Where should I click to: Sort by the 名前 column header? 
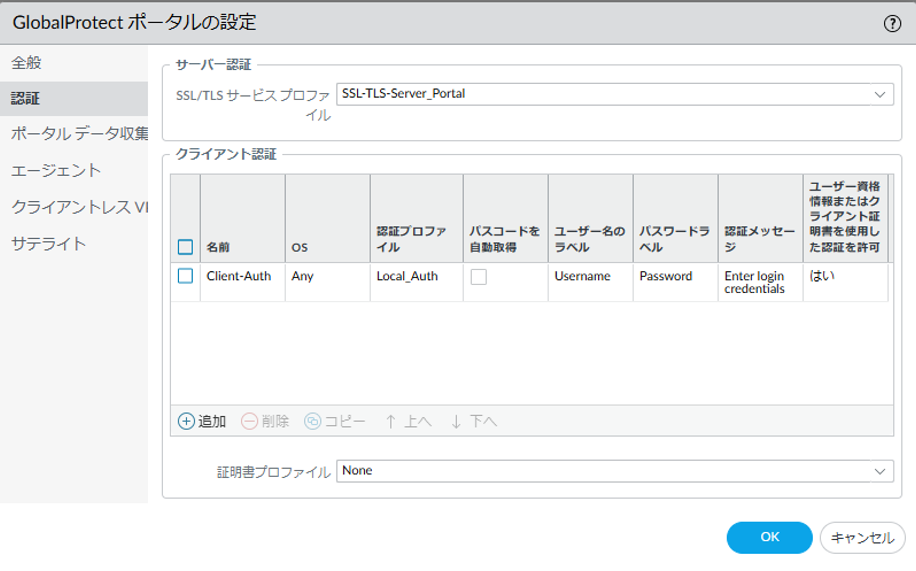pos(219,247)
